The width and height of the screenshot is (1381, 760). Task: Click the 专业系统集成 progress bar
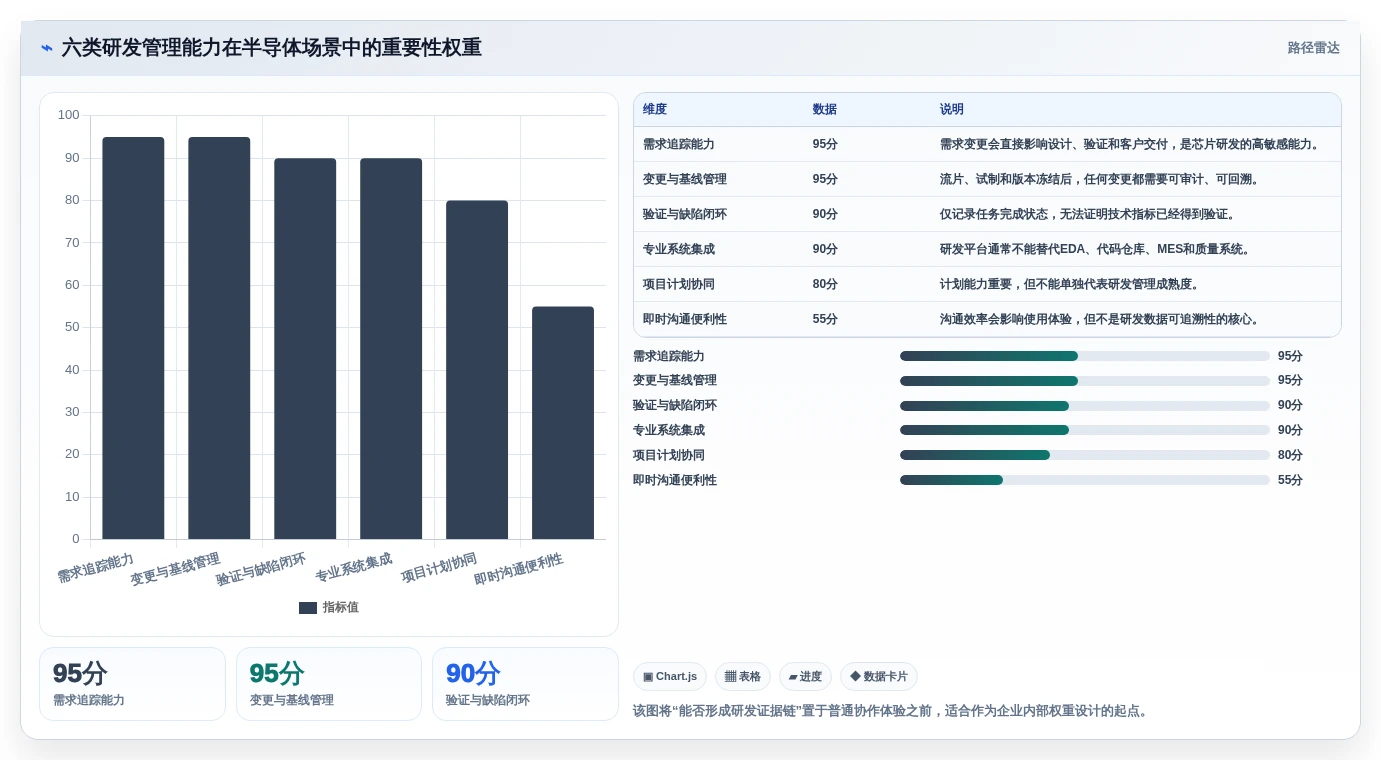pyautogui.click(x=1085, y=430)
